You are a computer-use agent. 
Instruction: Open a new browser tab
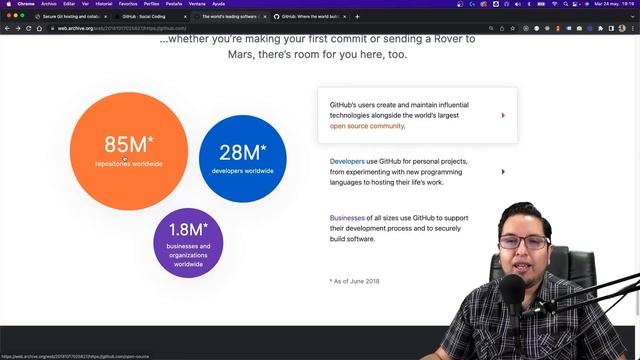357,17
